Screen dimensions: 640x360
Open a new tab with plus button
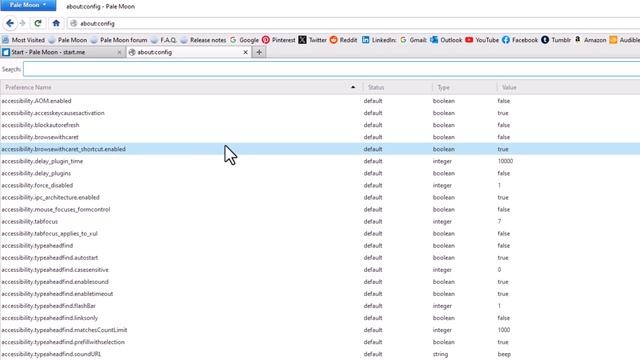click(259, 52)
